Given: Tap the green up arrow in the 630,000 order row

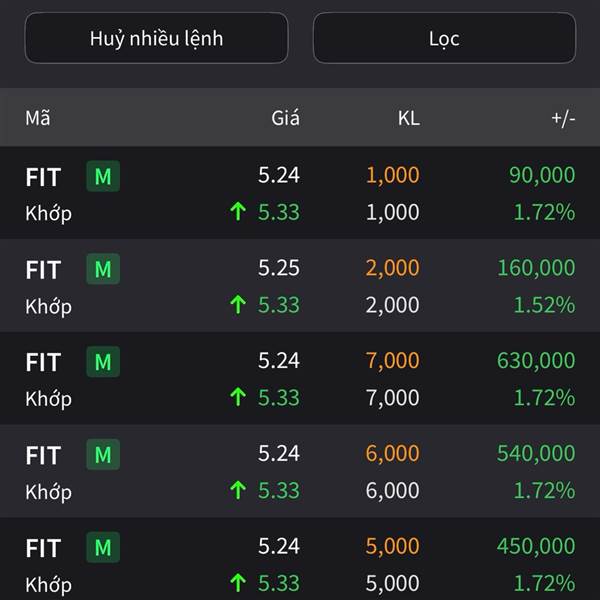Looking at the screenshot, I should click(x=238, y=397).
